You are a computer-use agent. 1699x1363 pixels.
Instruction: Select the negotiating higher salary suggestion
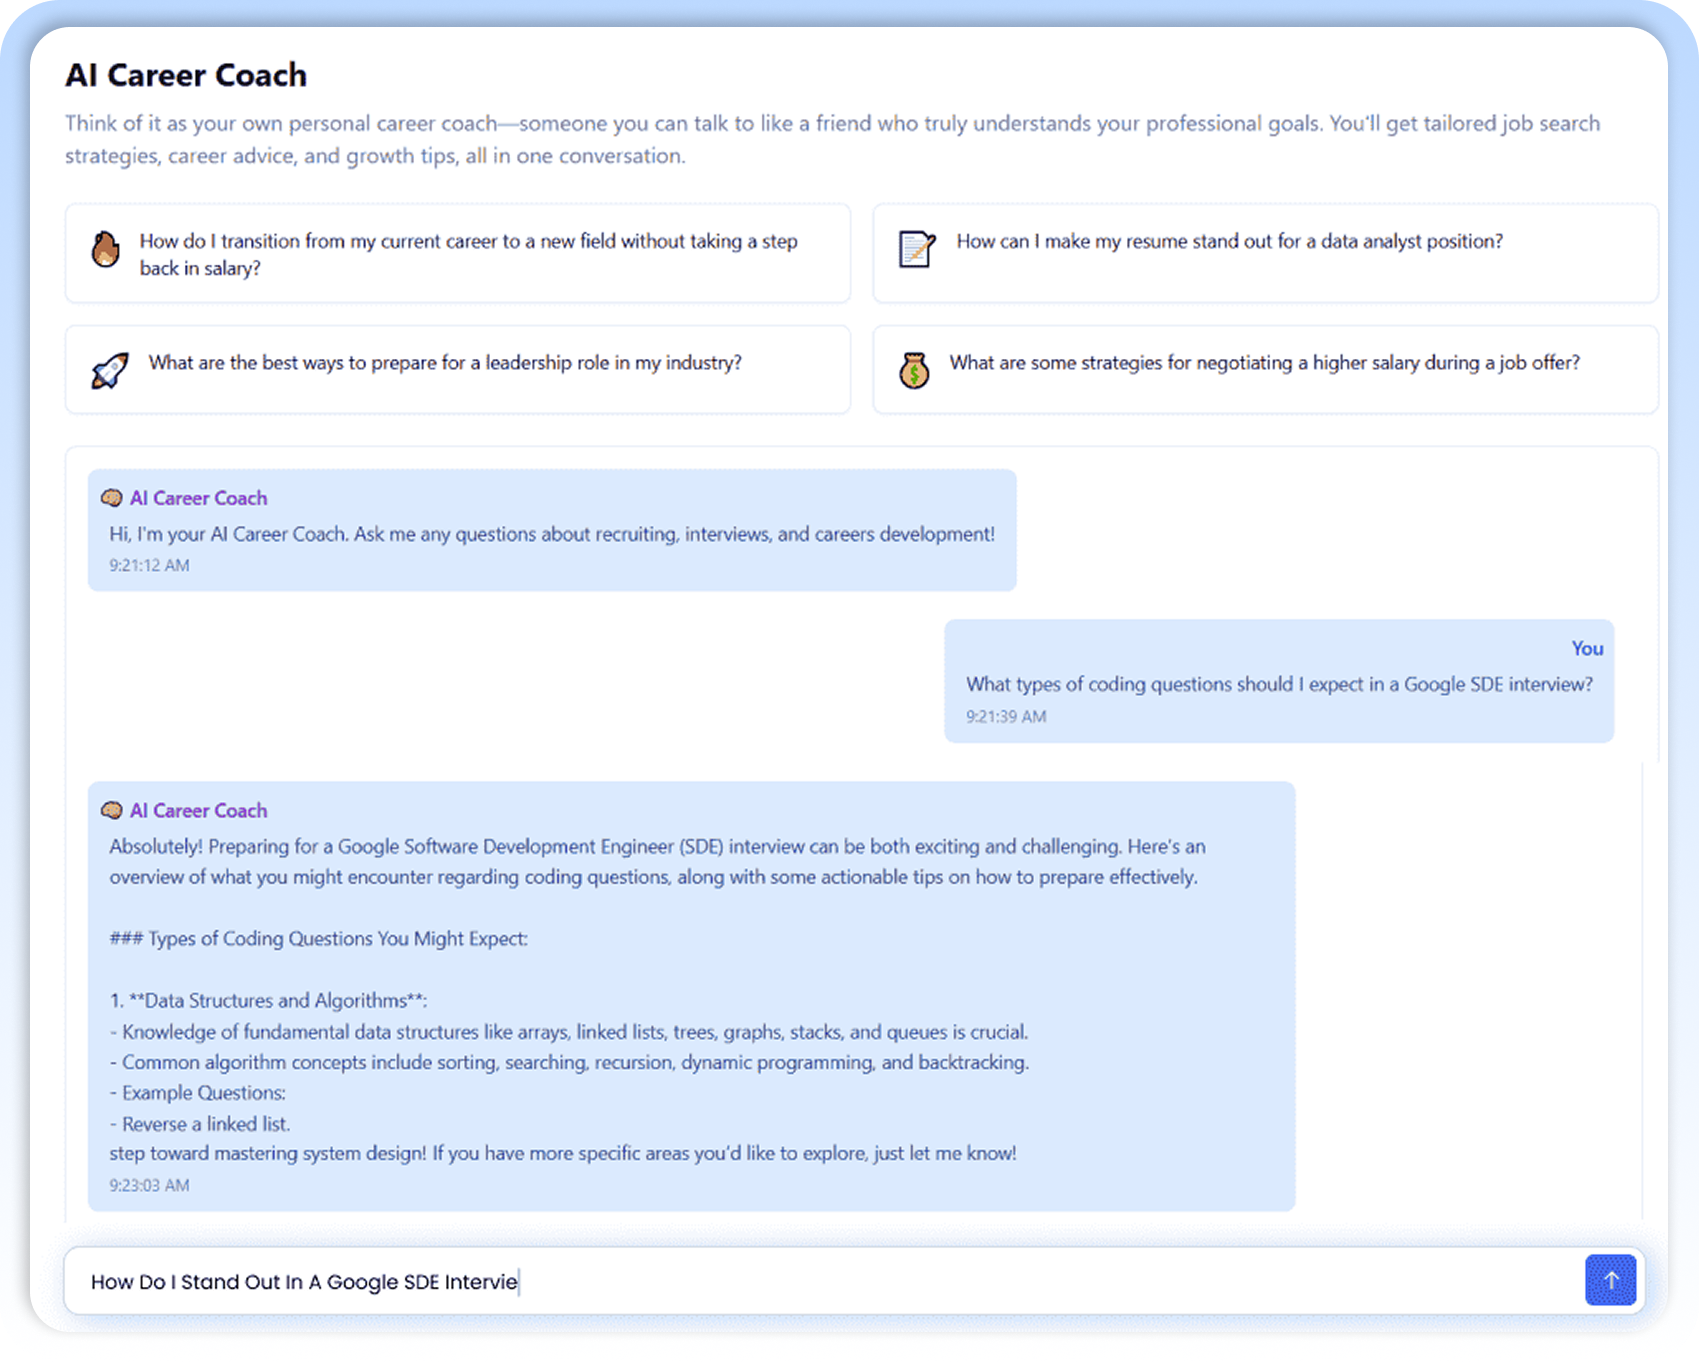point(1264,363)
